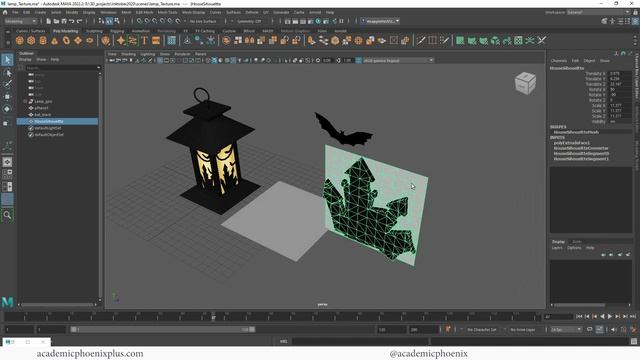640x360 pixels.
Task: Undo the last action with the toolbar icon
Action: pos(72,21)
